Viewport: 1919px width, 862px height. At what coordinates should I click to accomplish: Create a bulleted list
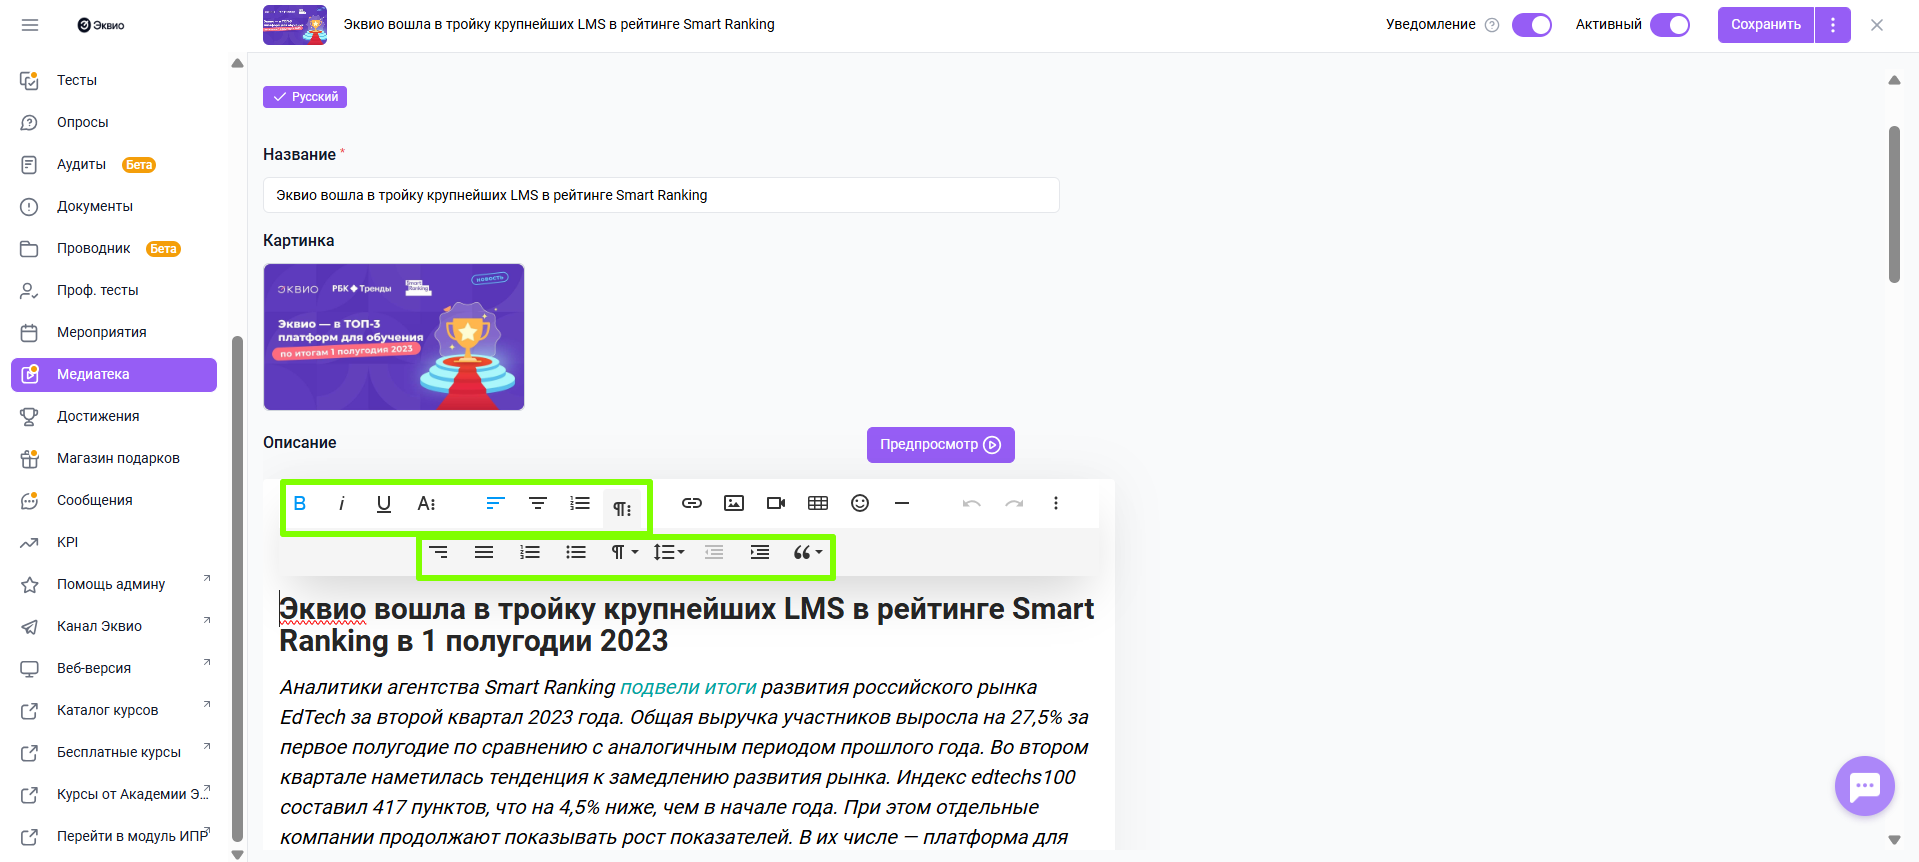pyautogui.click(x=576, y=552)
